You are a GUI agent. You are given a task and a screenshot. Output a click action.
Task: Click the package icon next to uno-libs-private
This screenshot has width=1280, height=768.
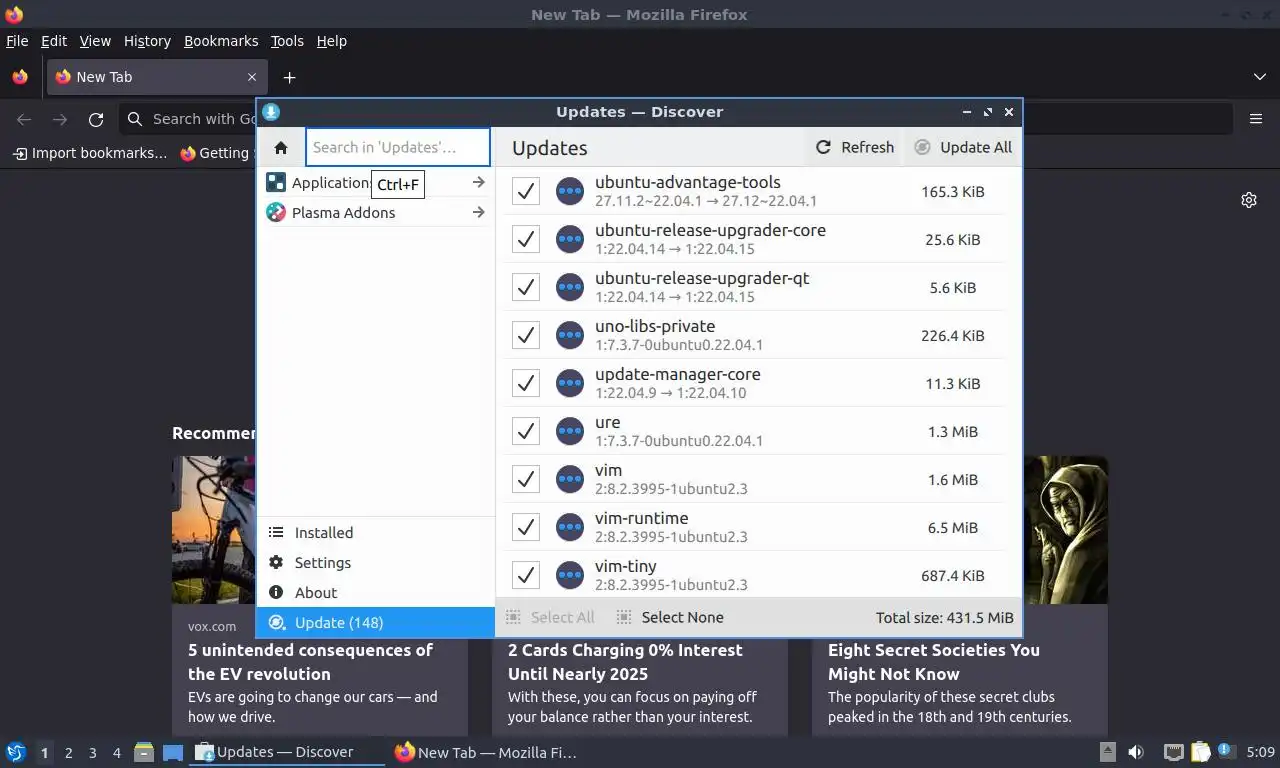[570, 335]
